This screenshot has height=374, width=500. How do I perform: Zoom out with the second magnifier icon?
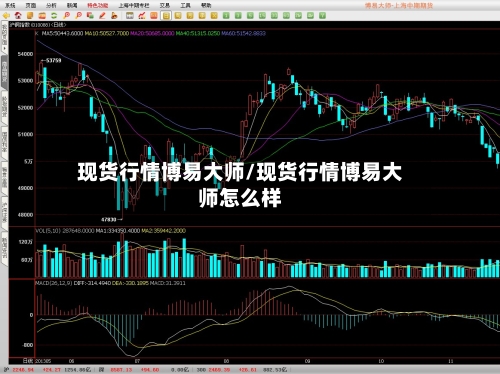tap(78, 15)
